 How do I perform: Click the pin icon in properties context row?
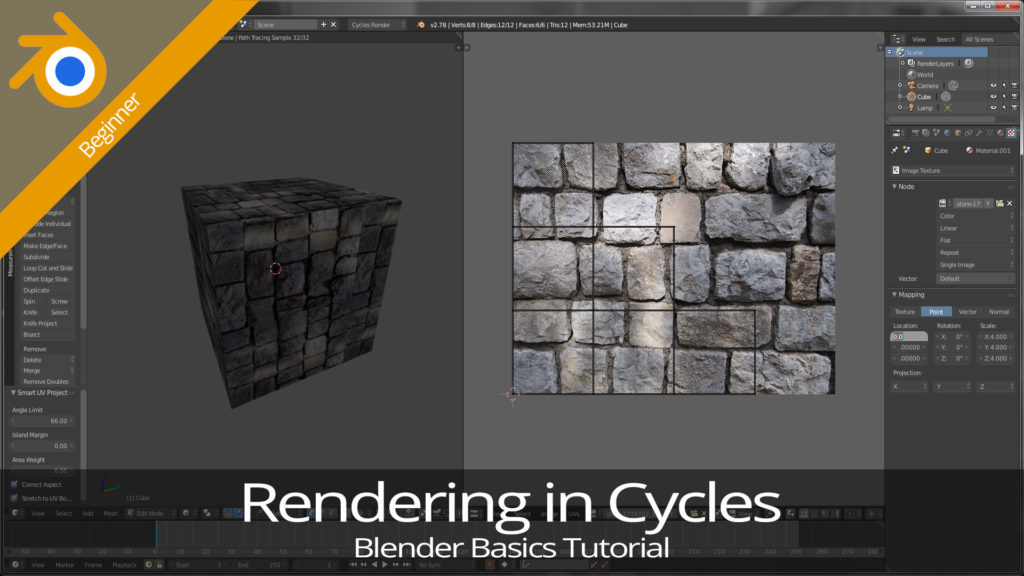(895, 150)
